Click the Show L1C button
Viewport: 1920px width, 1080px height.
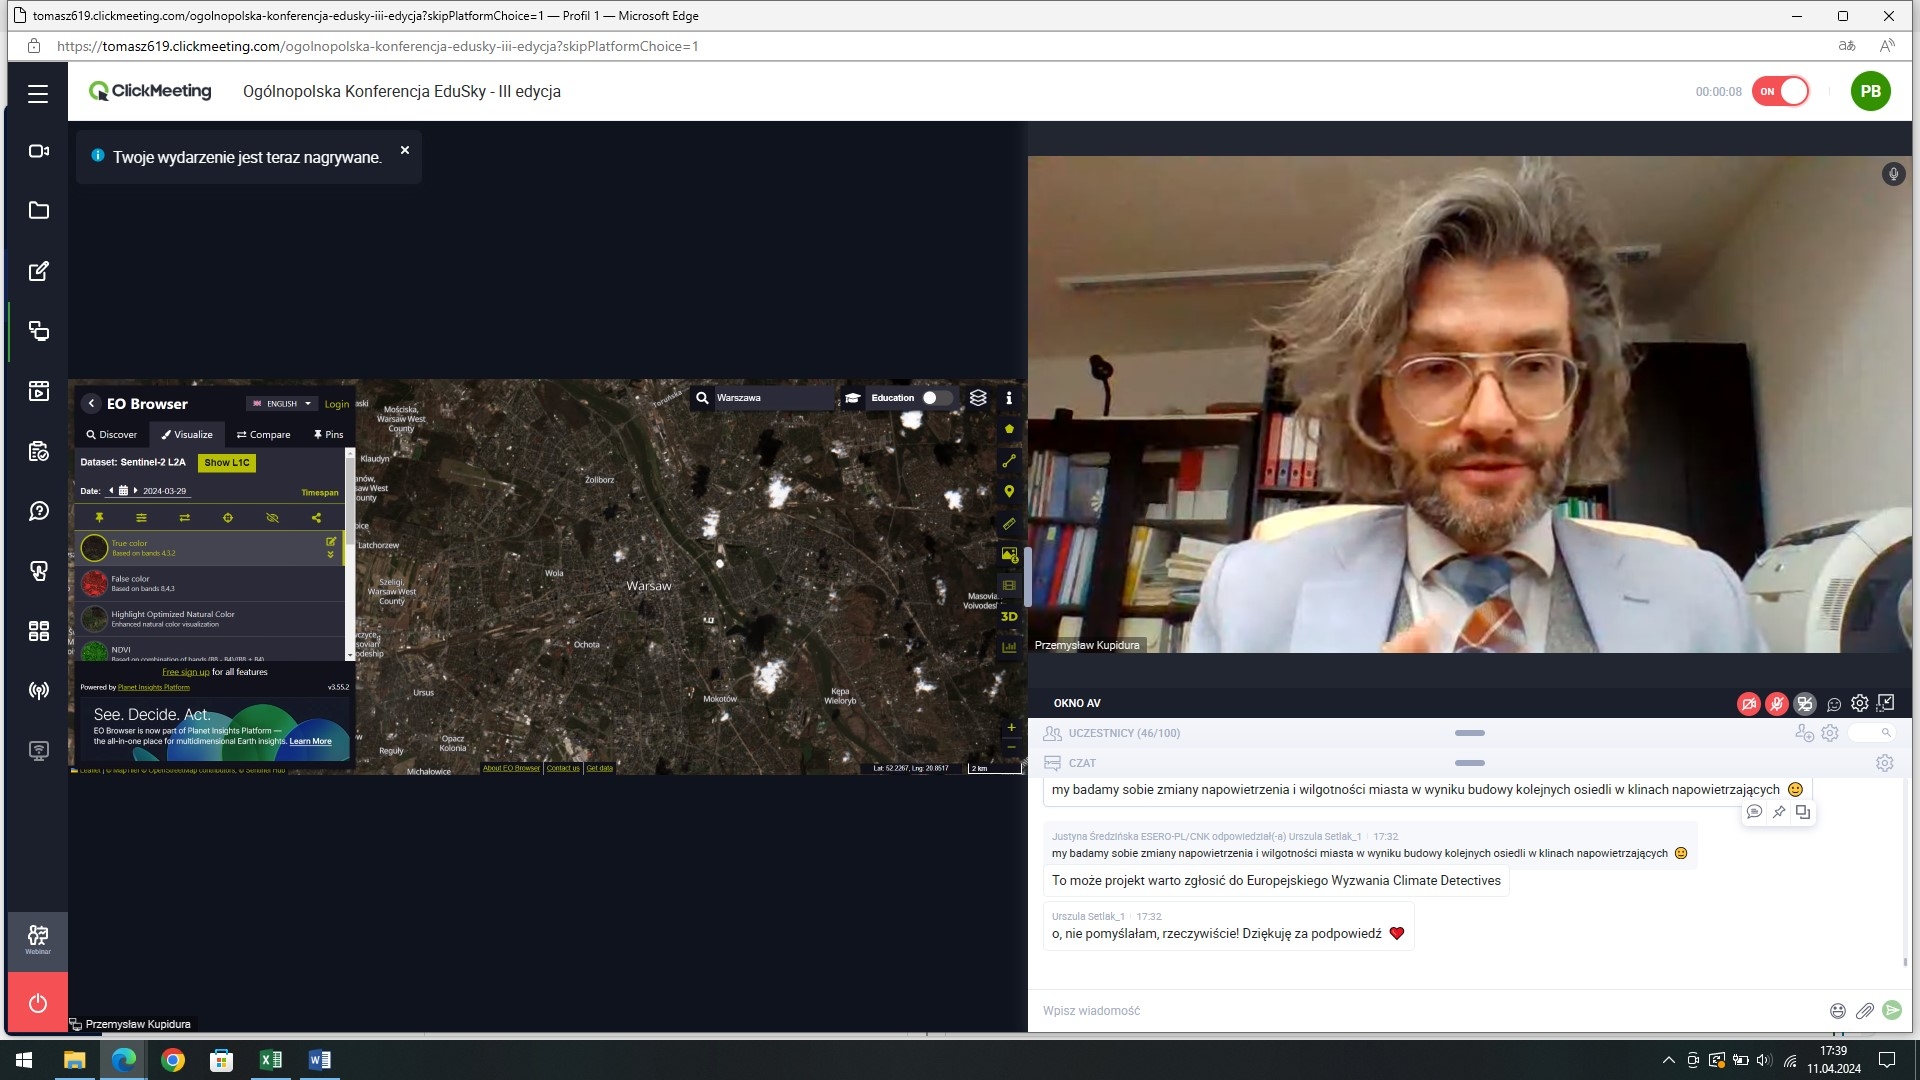(227, 463)
